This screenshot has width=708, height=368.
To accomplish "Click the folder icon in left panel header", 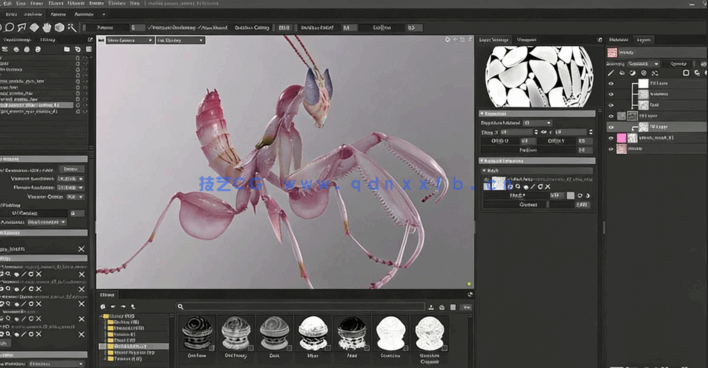I will pyautogui.click(x=67, y=49).
